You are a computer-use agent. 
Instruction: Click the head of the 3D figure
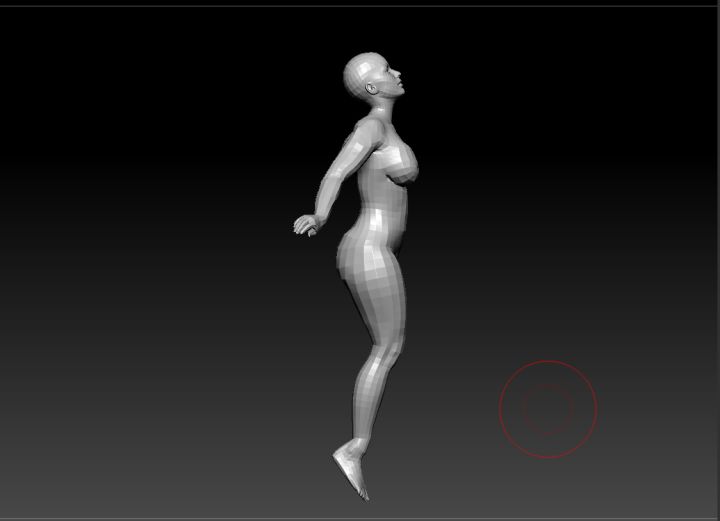pyautogui.click(x=372, y=76)
